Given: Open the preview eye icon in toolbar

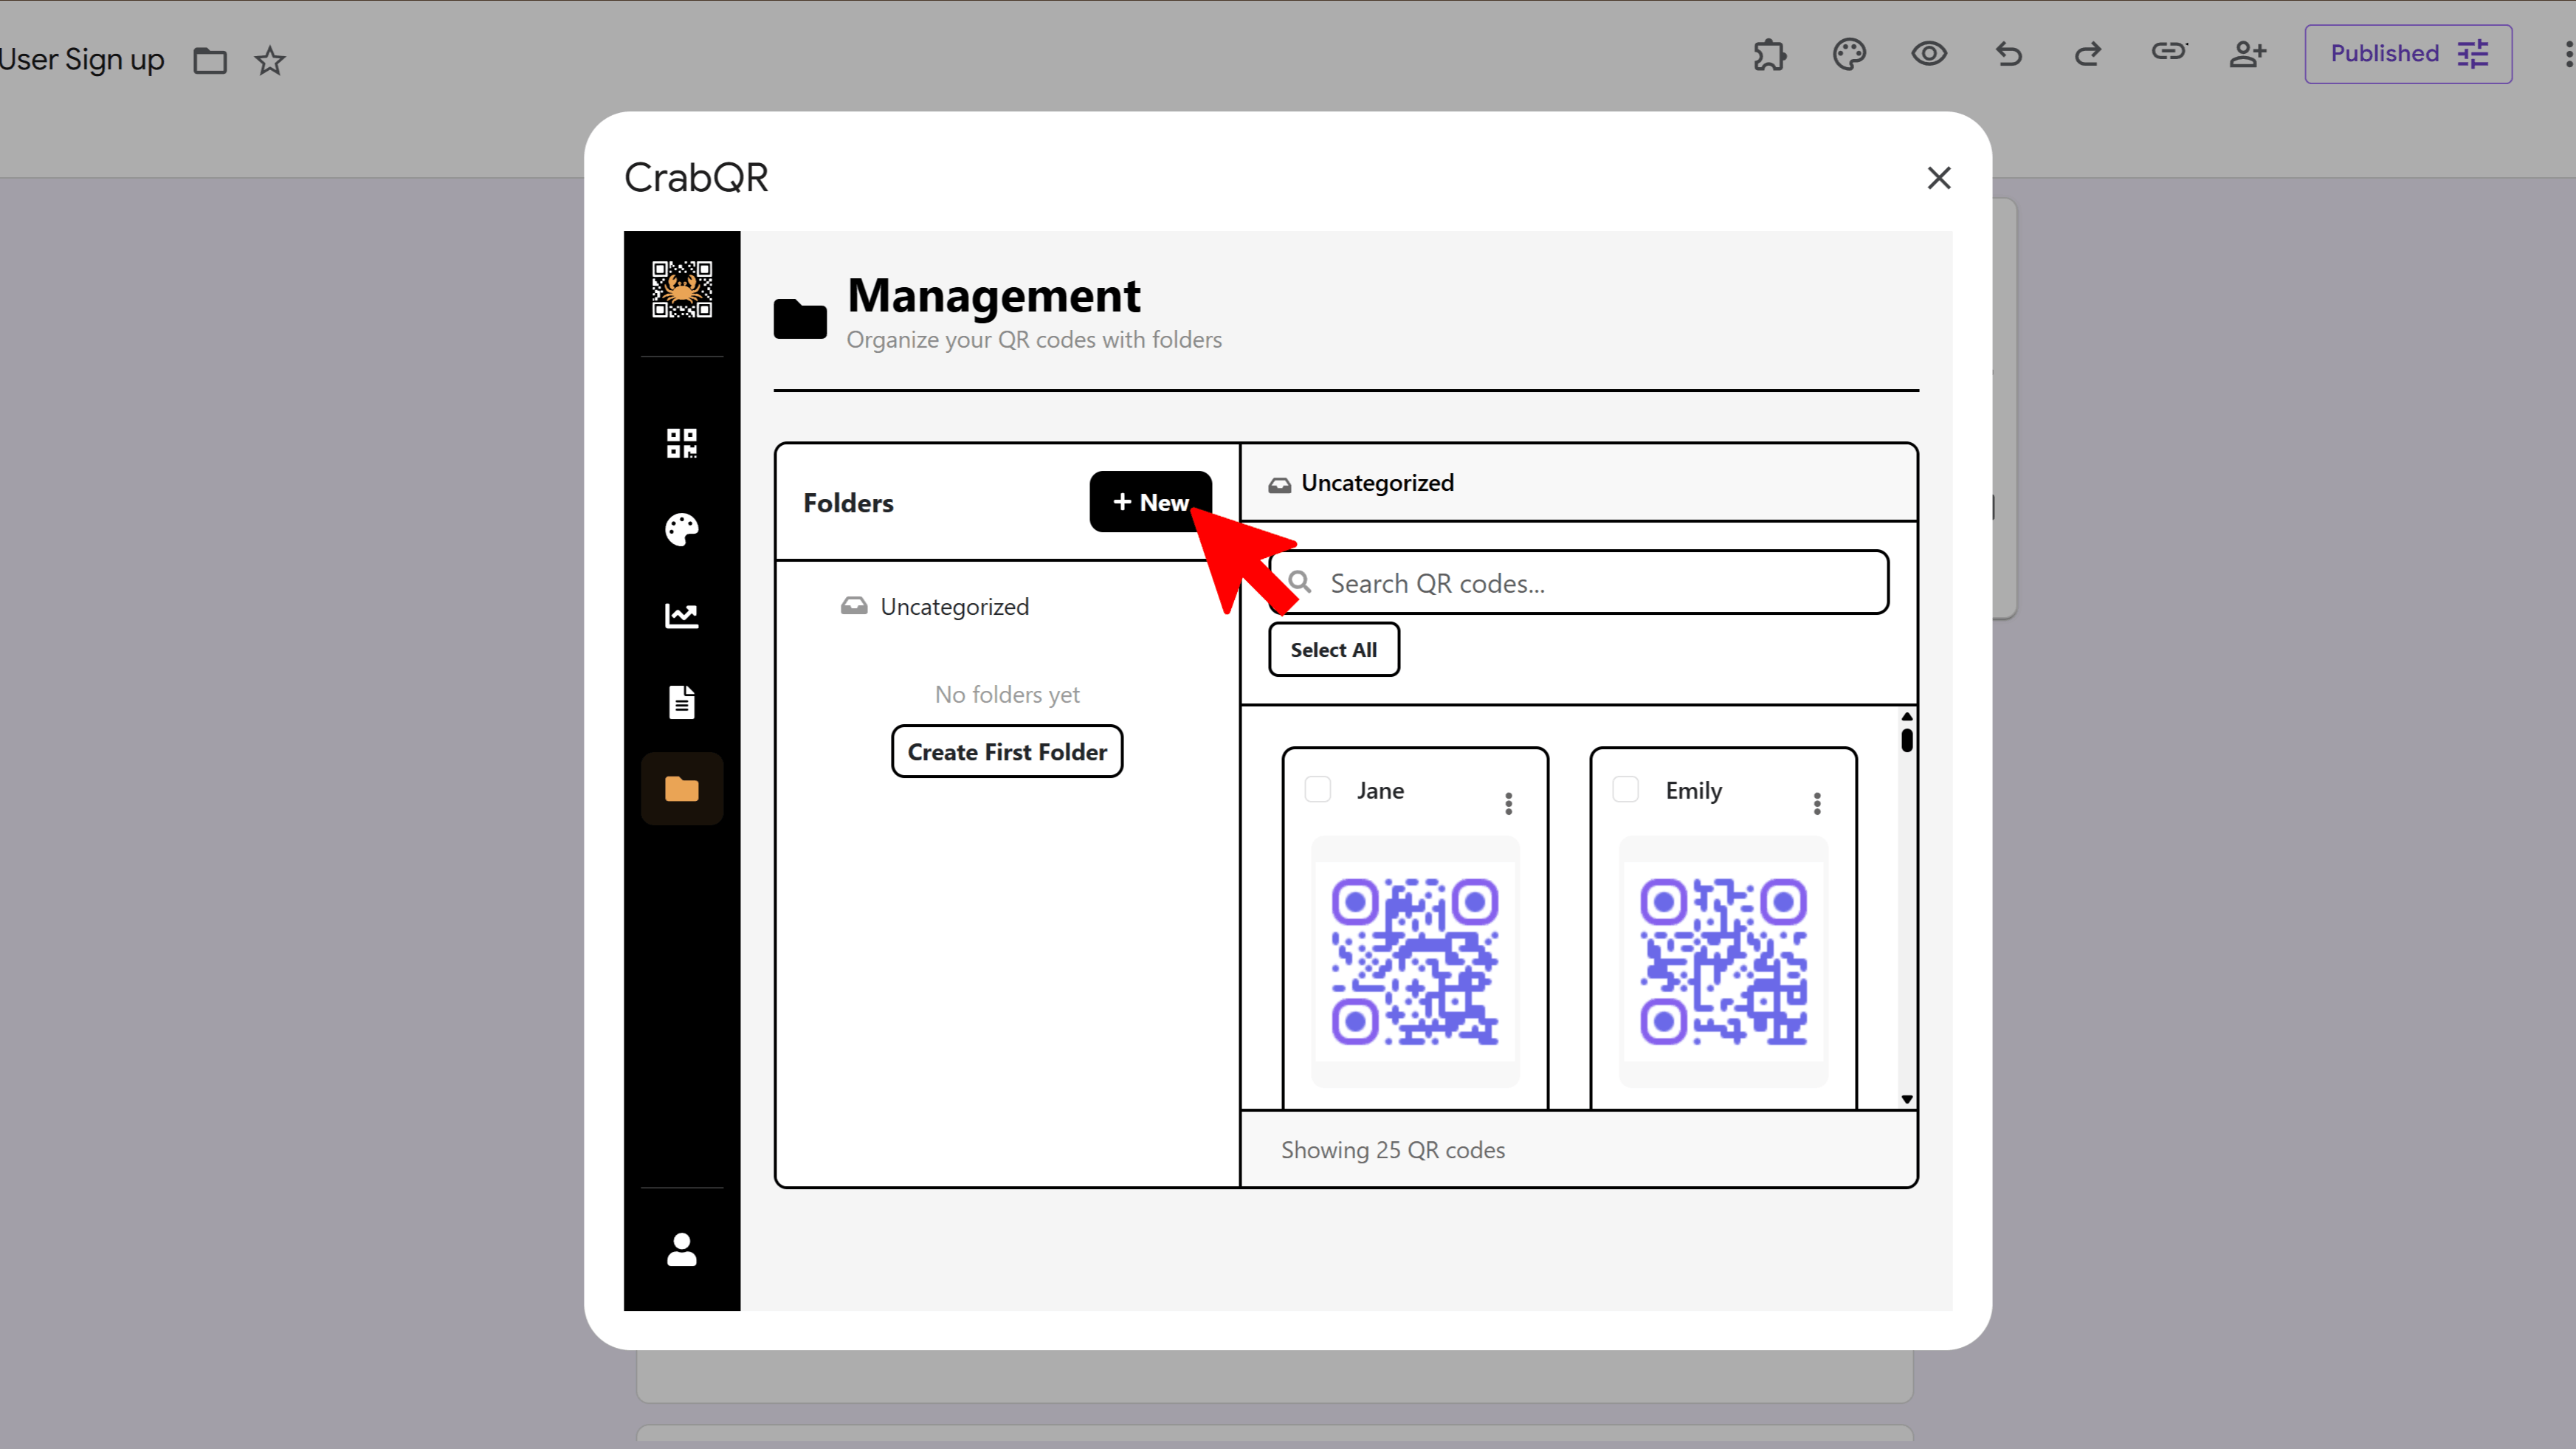Looking at the screenshot, I should click(1929, 54).
